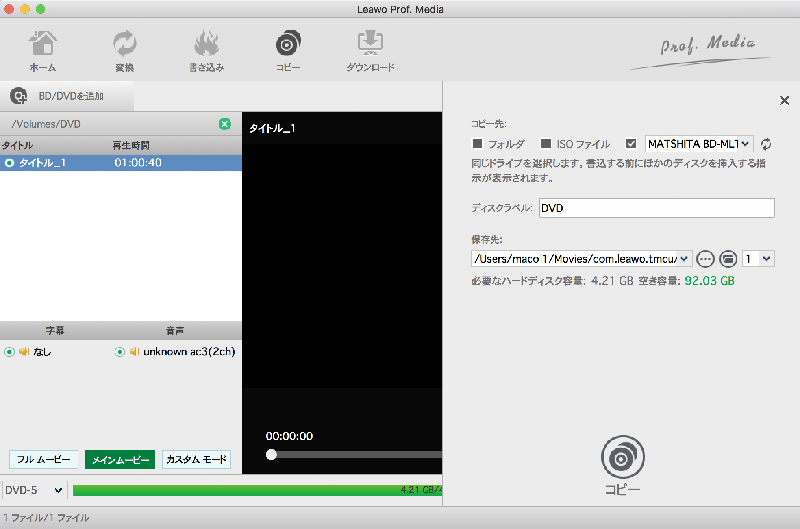Open the 変換 convert module
The image size is (800, 529).
pos(124,51)
